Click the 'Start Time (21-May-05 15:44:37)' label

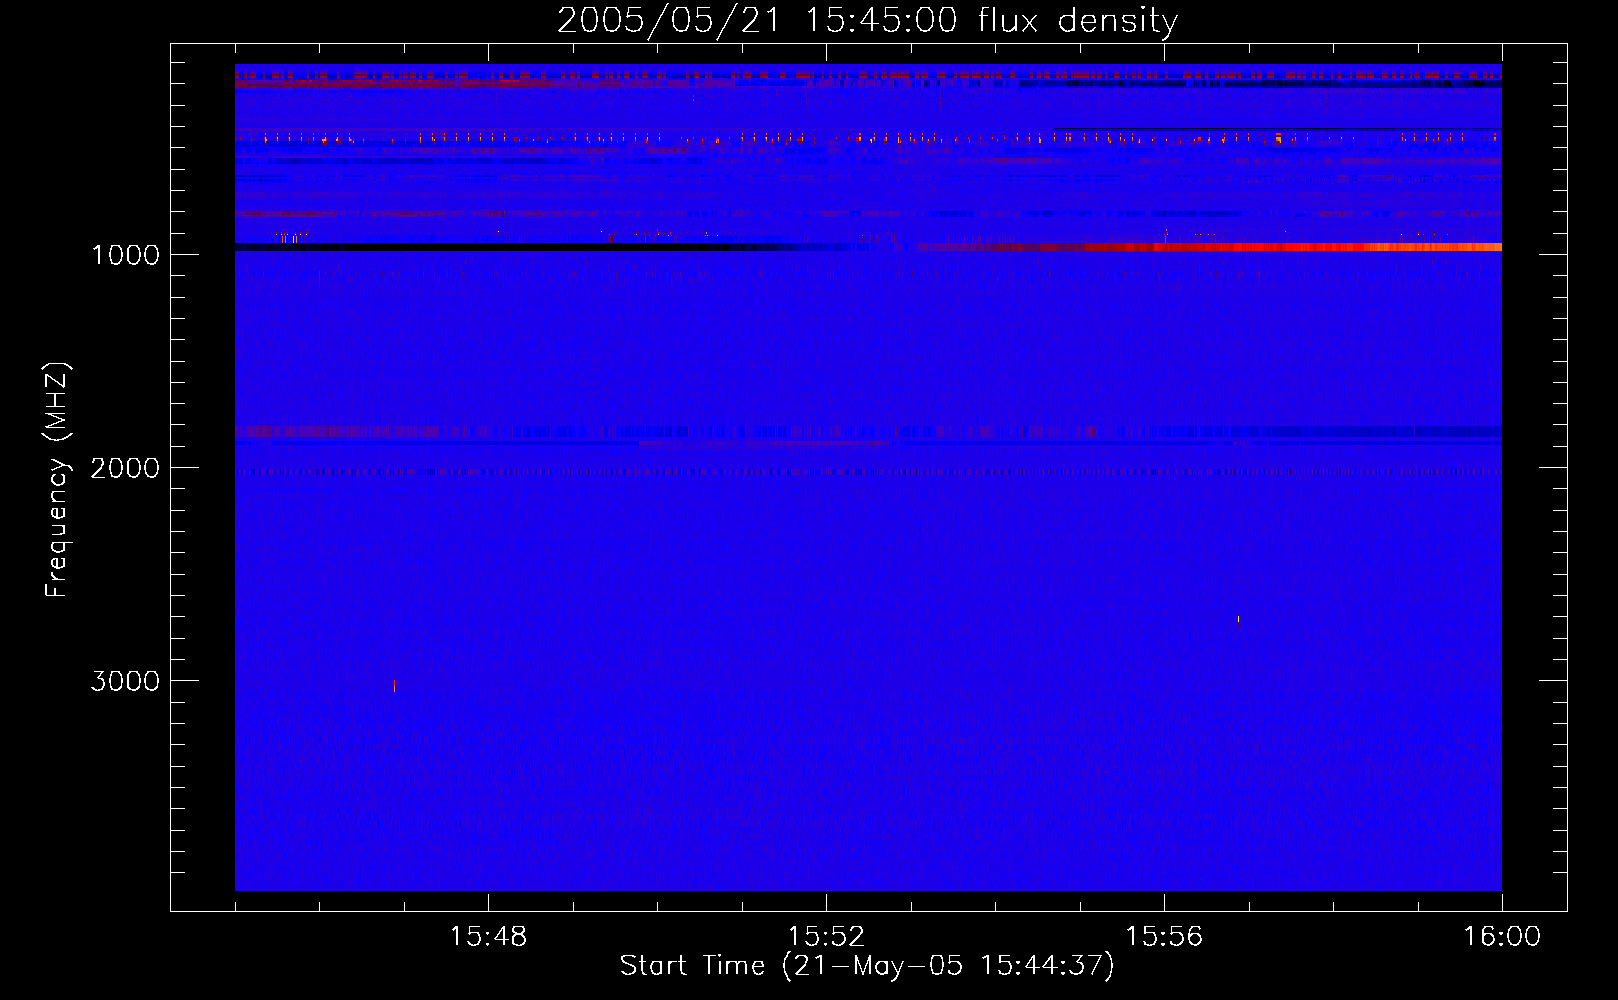pyautogui.click(x=867, y=966)
